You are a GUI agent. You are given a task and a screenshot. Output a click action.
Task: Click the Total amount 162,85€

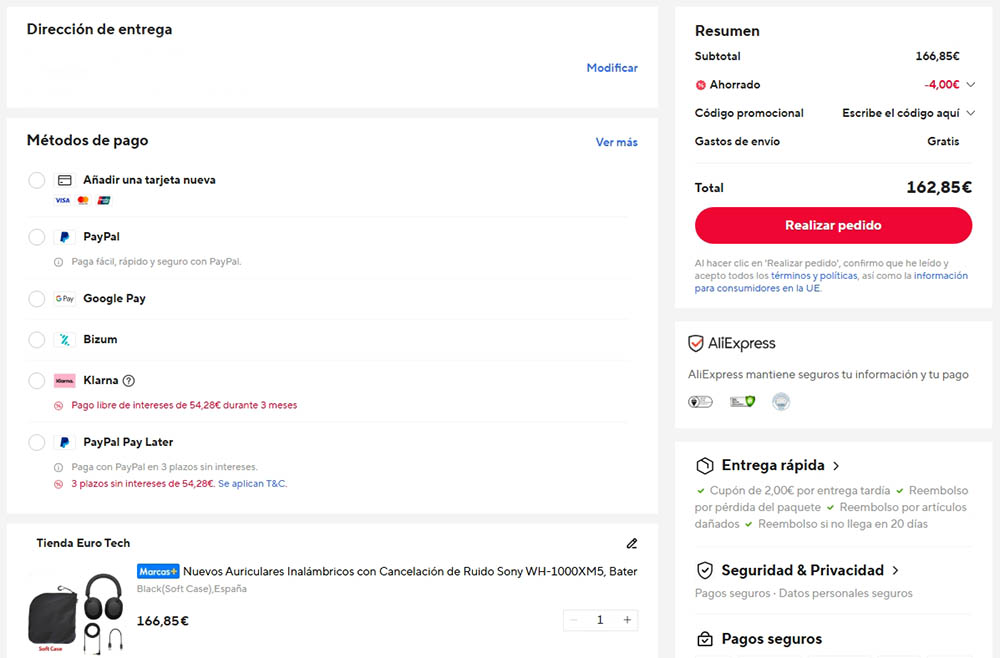939,187
